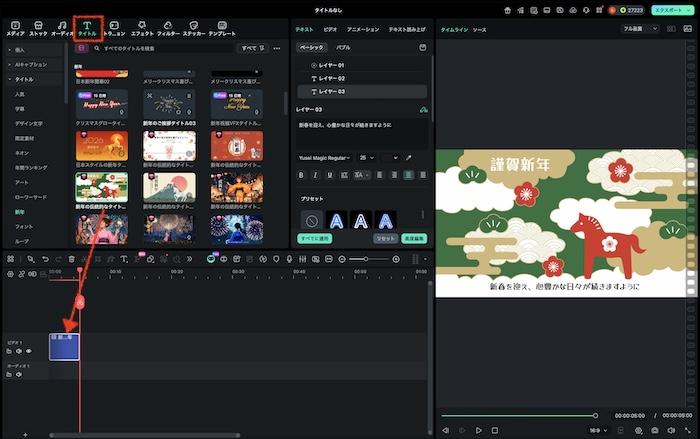Mute the ビデオ 1 track
The width and height of the screenshot is (700, 439).
19,351
